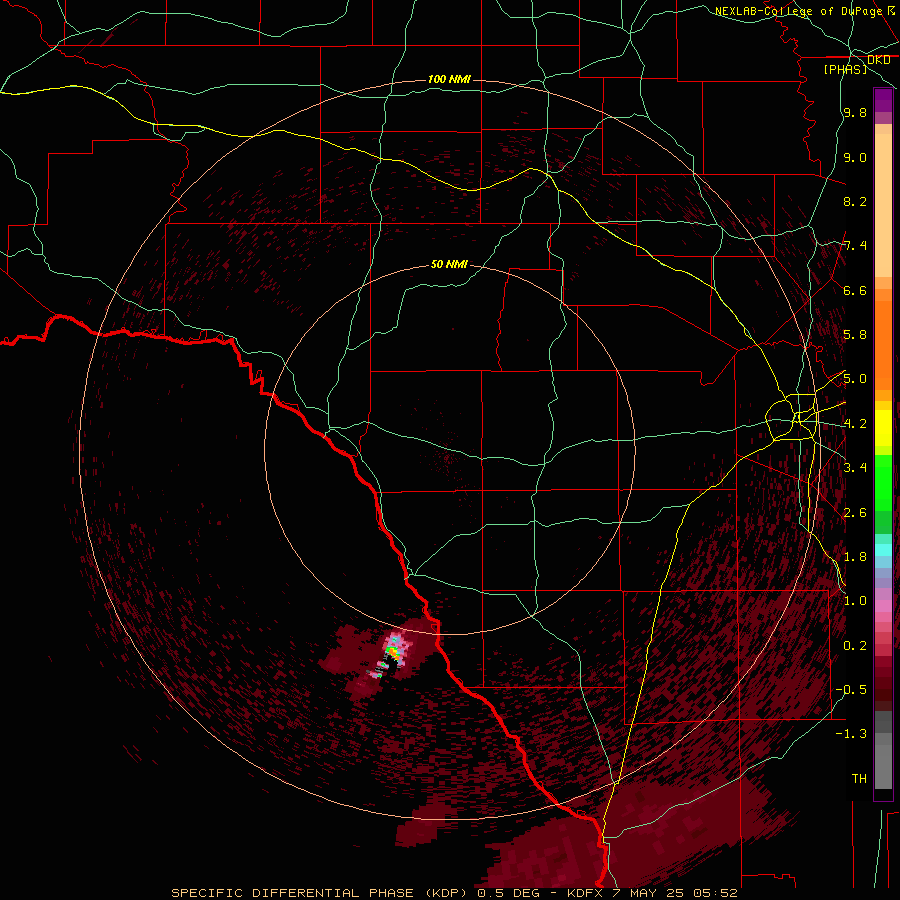This screenshot has height=900, width=900.
Task: Click the 100 NMI range ring label
Action: coord(449,79)
